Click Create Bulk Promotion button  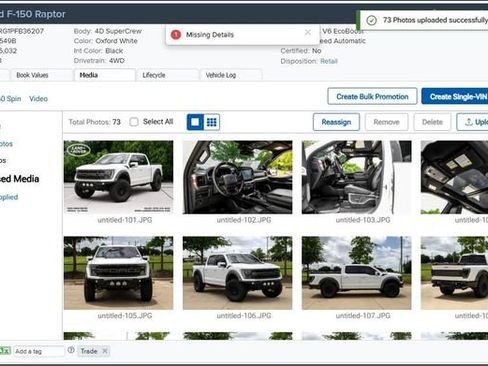(x=372, y=97)
